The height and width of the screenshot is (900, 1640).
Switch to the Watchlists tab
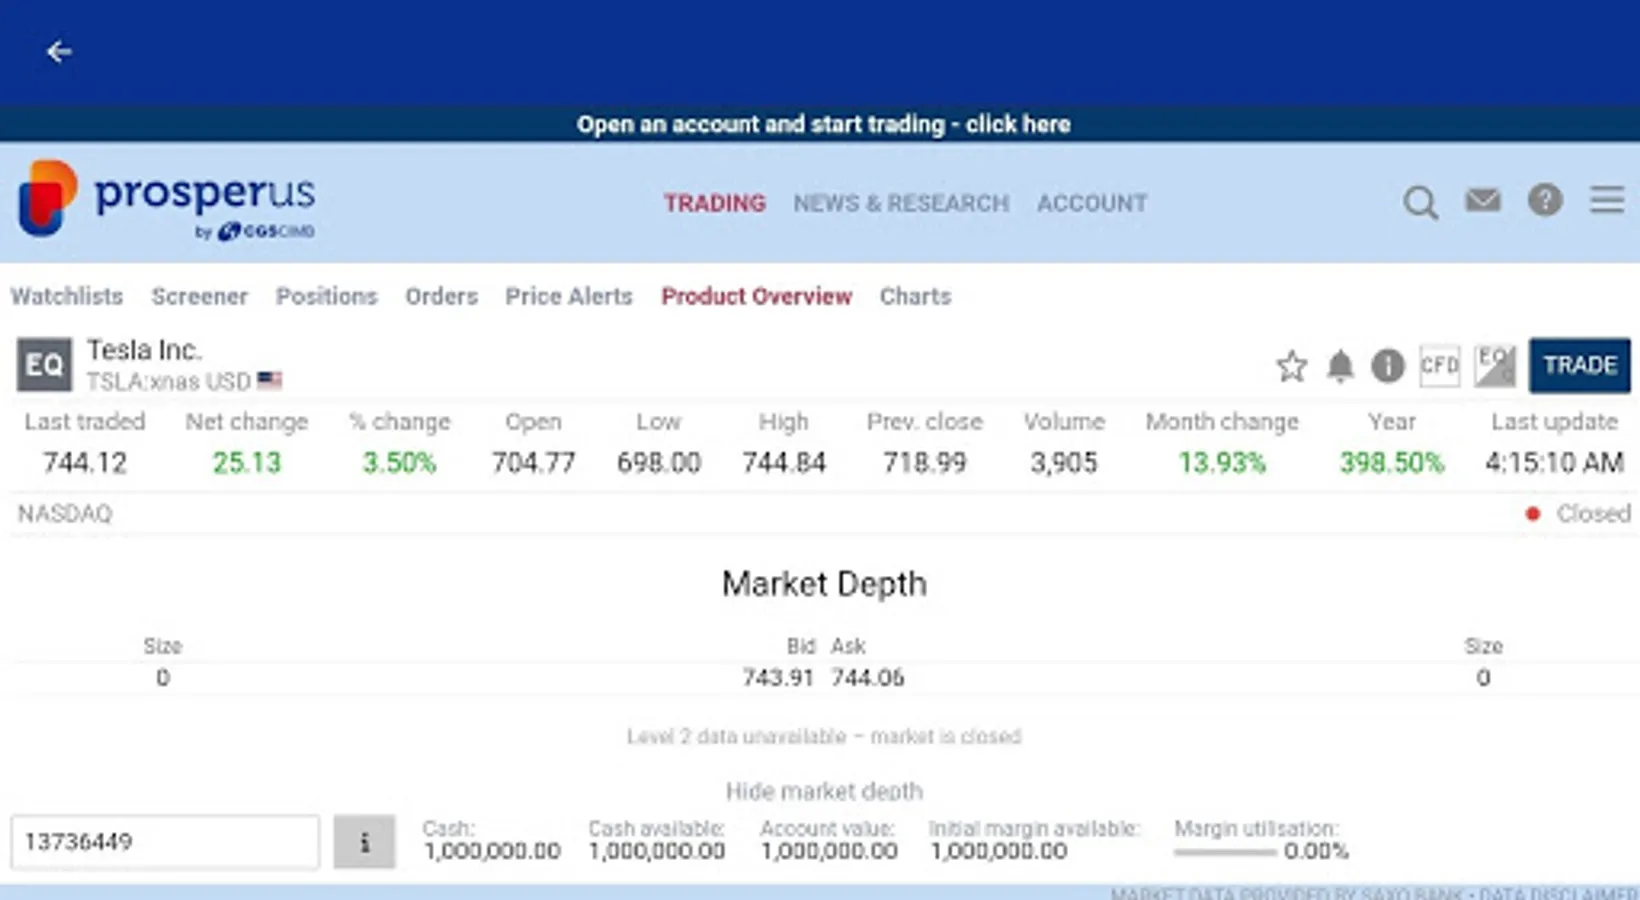(x=67, y=297)
